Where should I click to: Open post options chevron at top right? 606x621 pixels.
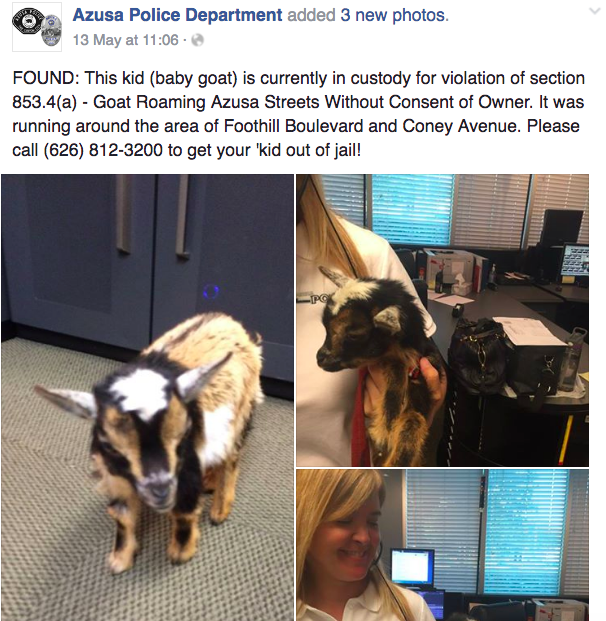tap(595, 11)
